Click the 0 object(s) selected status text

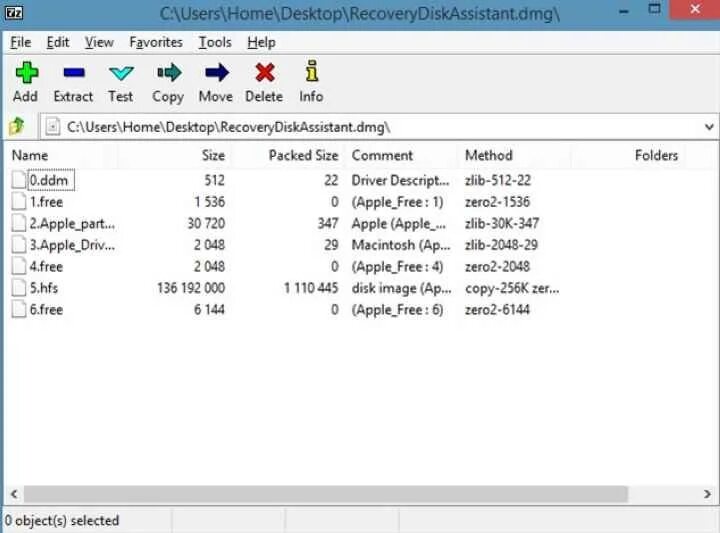click(62, 521)
